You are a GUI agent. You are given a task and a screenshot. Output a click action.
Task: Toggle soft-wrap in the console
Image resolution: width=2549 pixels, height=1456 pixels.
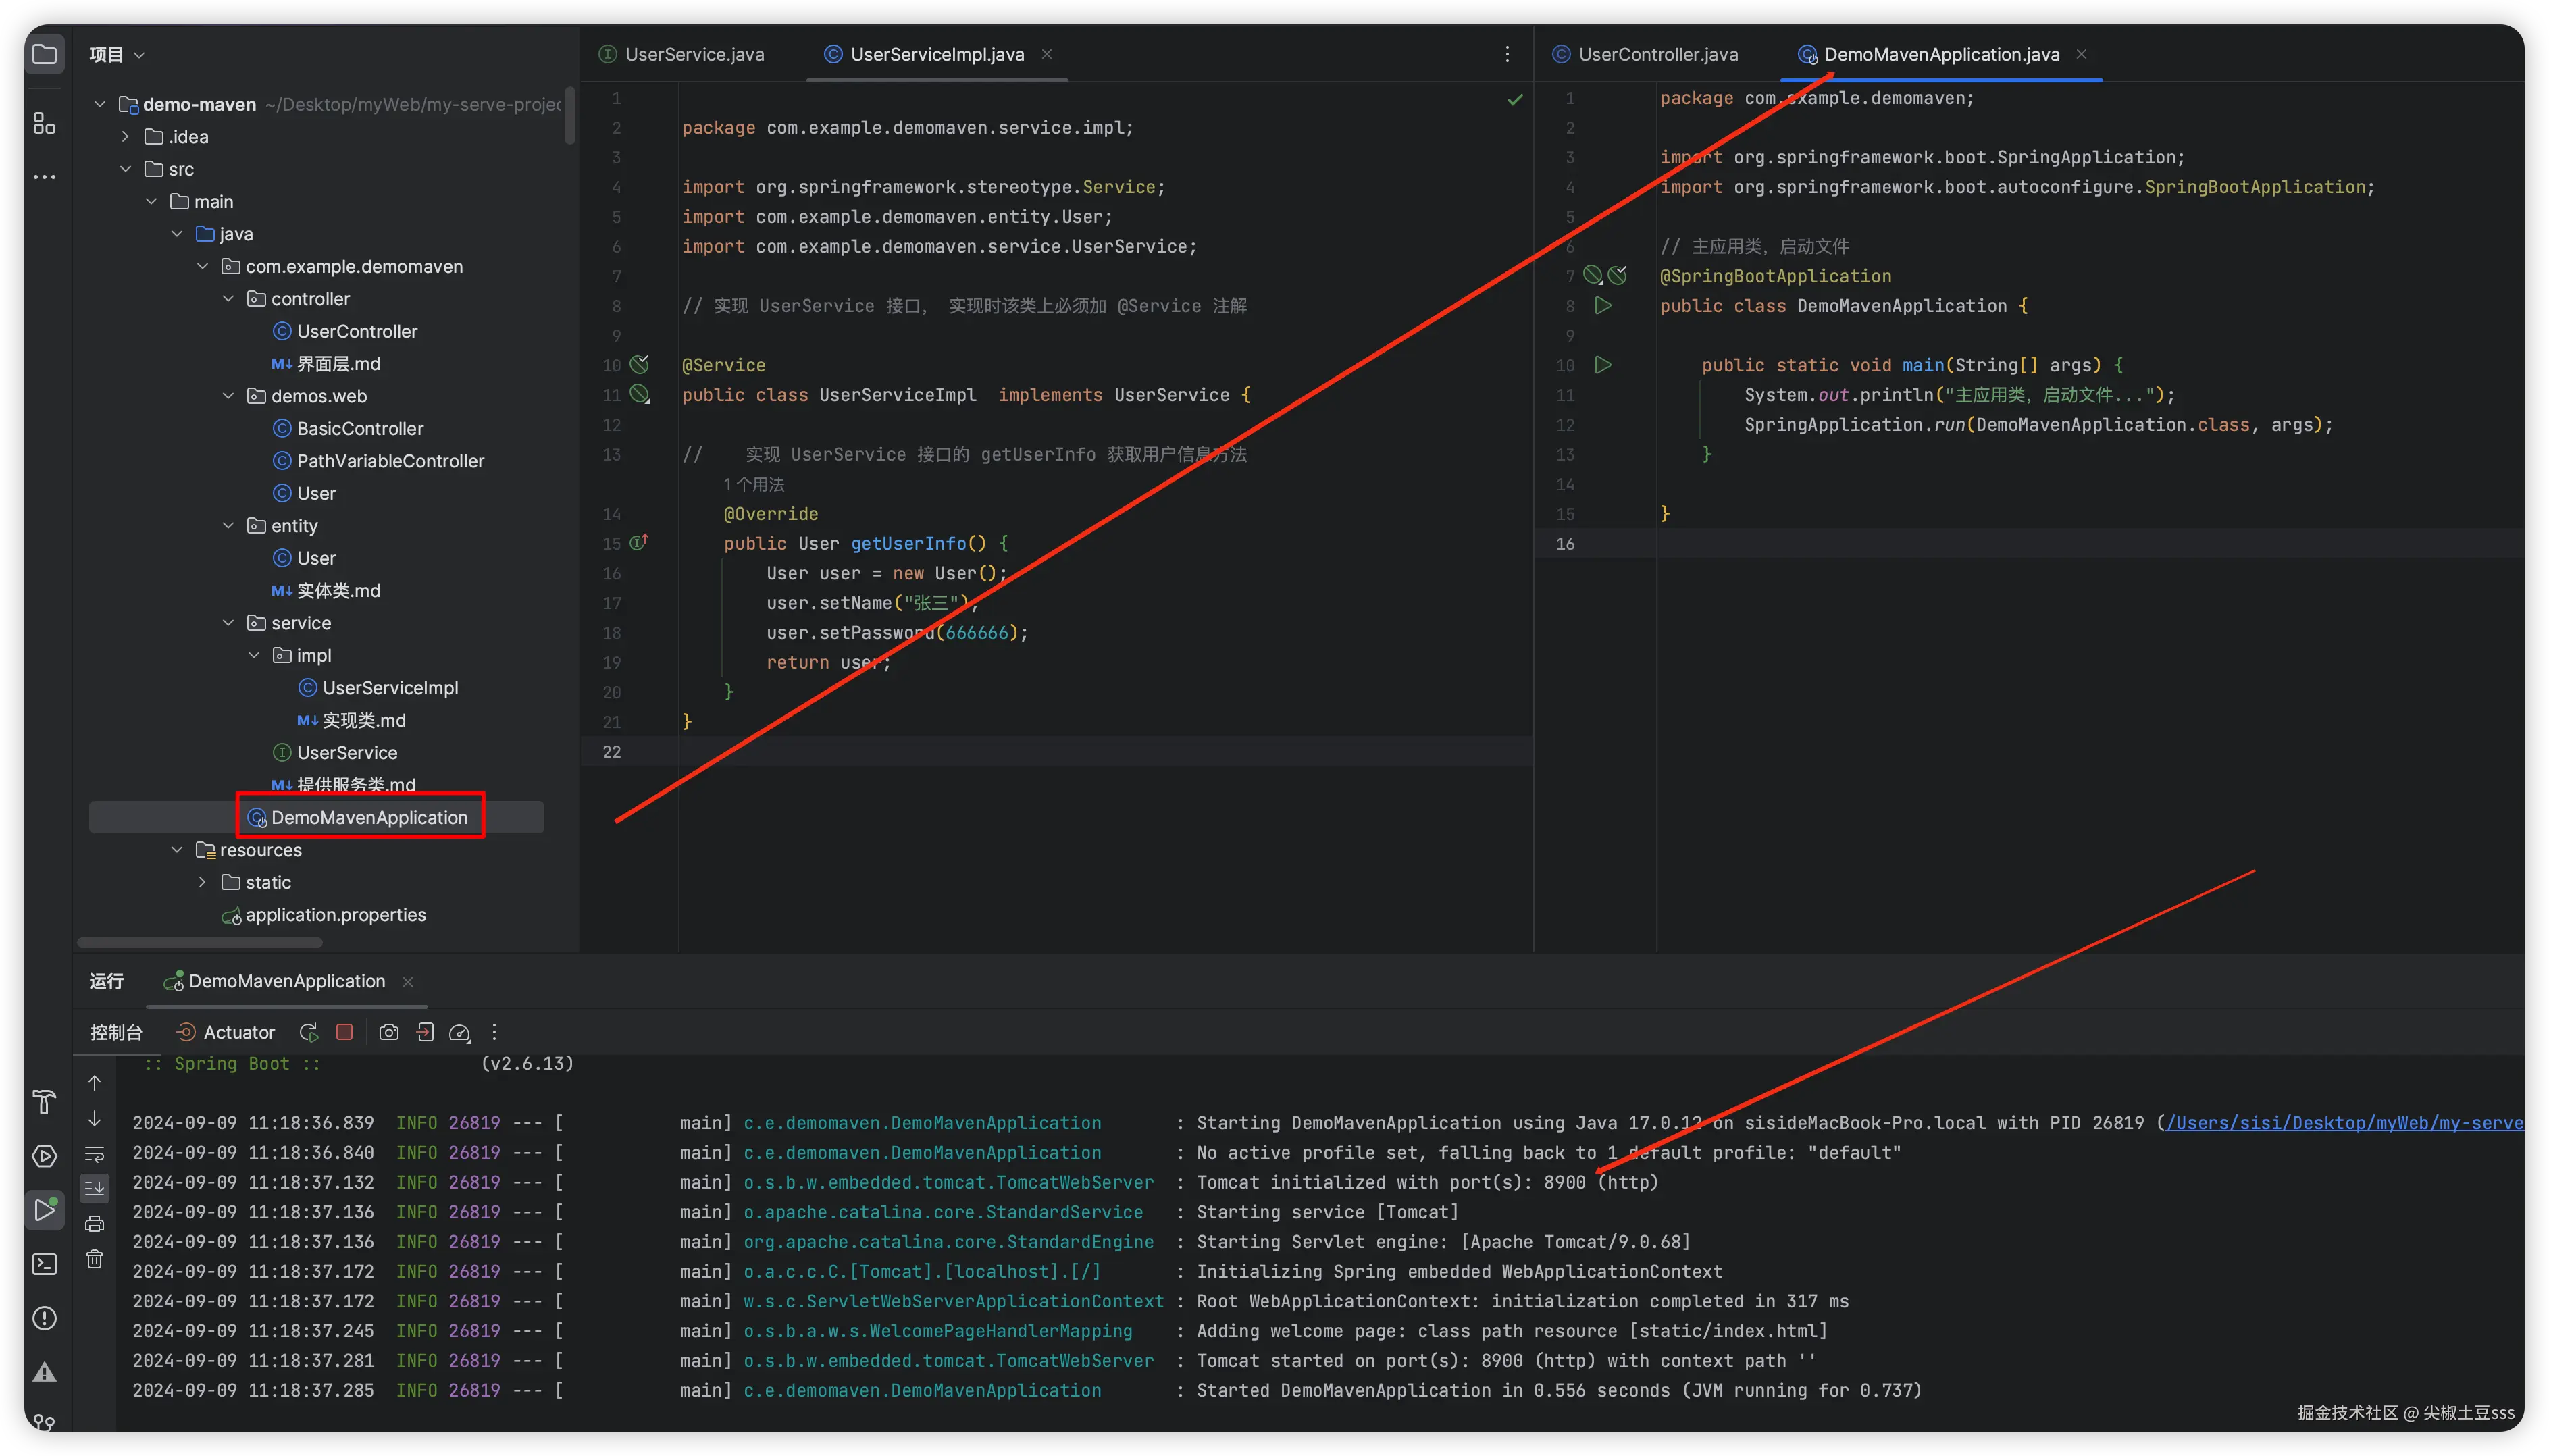click(x=95, y=1154)
